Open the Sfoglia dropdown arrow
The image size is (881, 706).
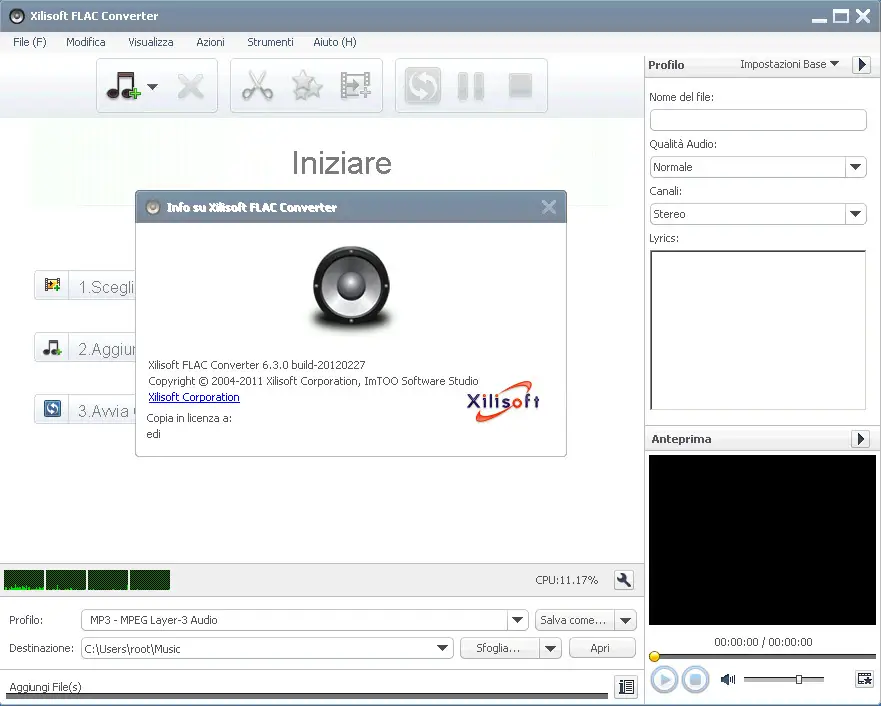click(x=551, y=649)
